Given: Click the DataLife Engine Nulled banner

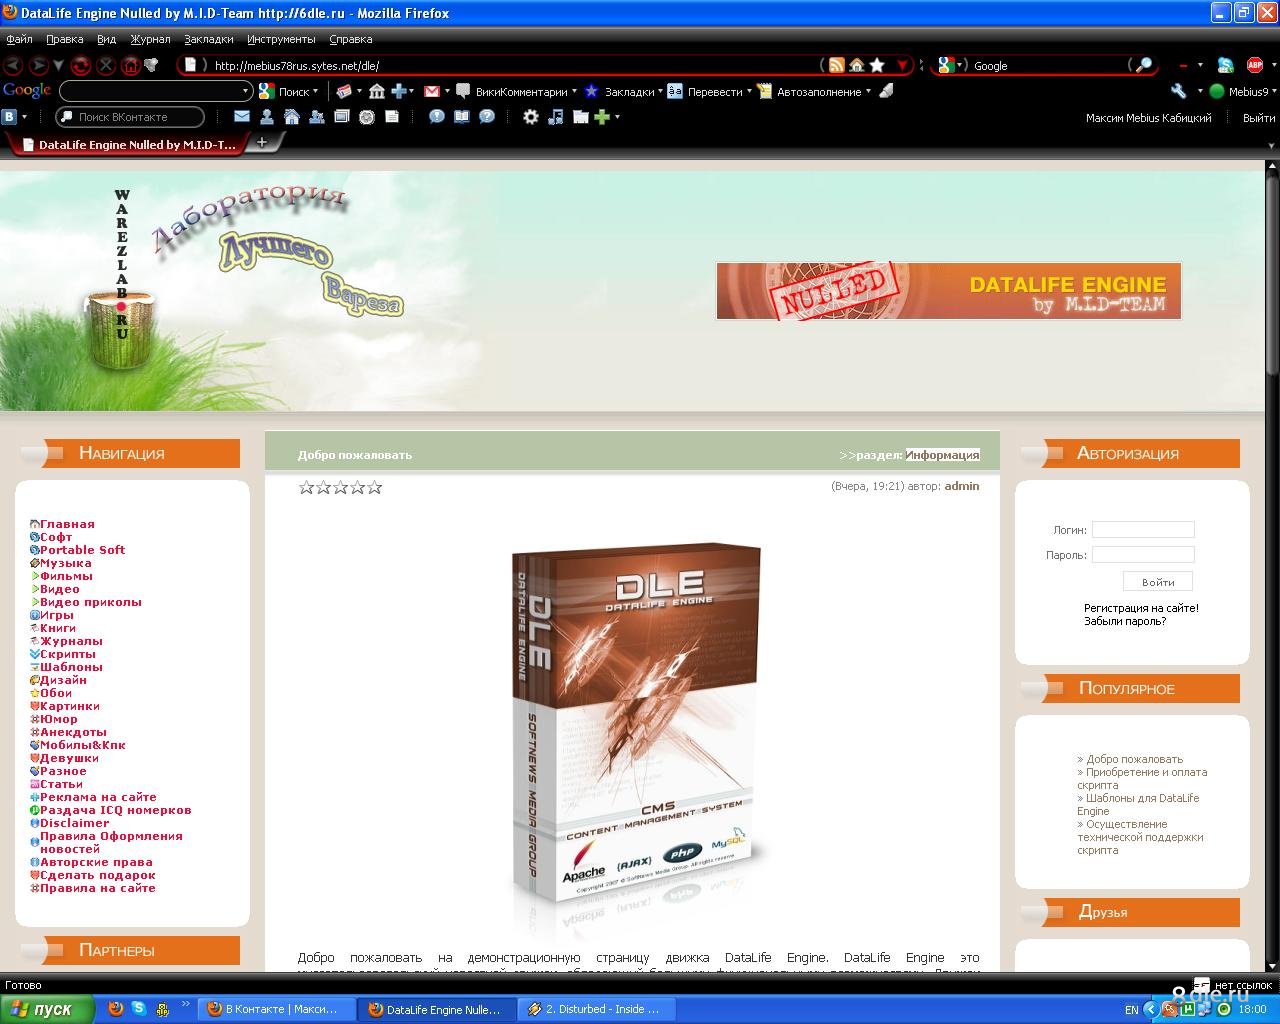Looking at the screenshot, I should coord(949,291).
